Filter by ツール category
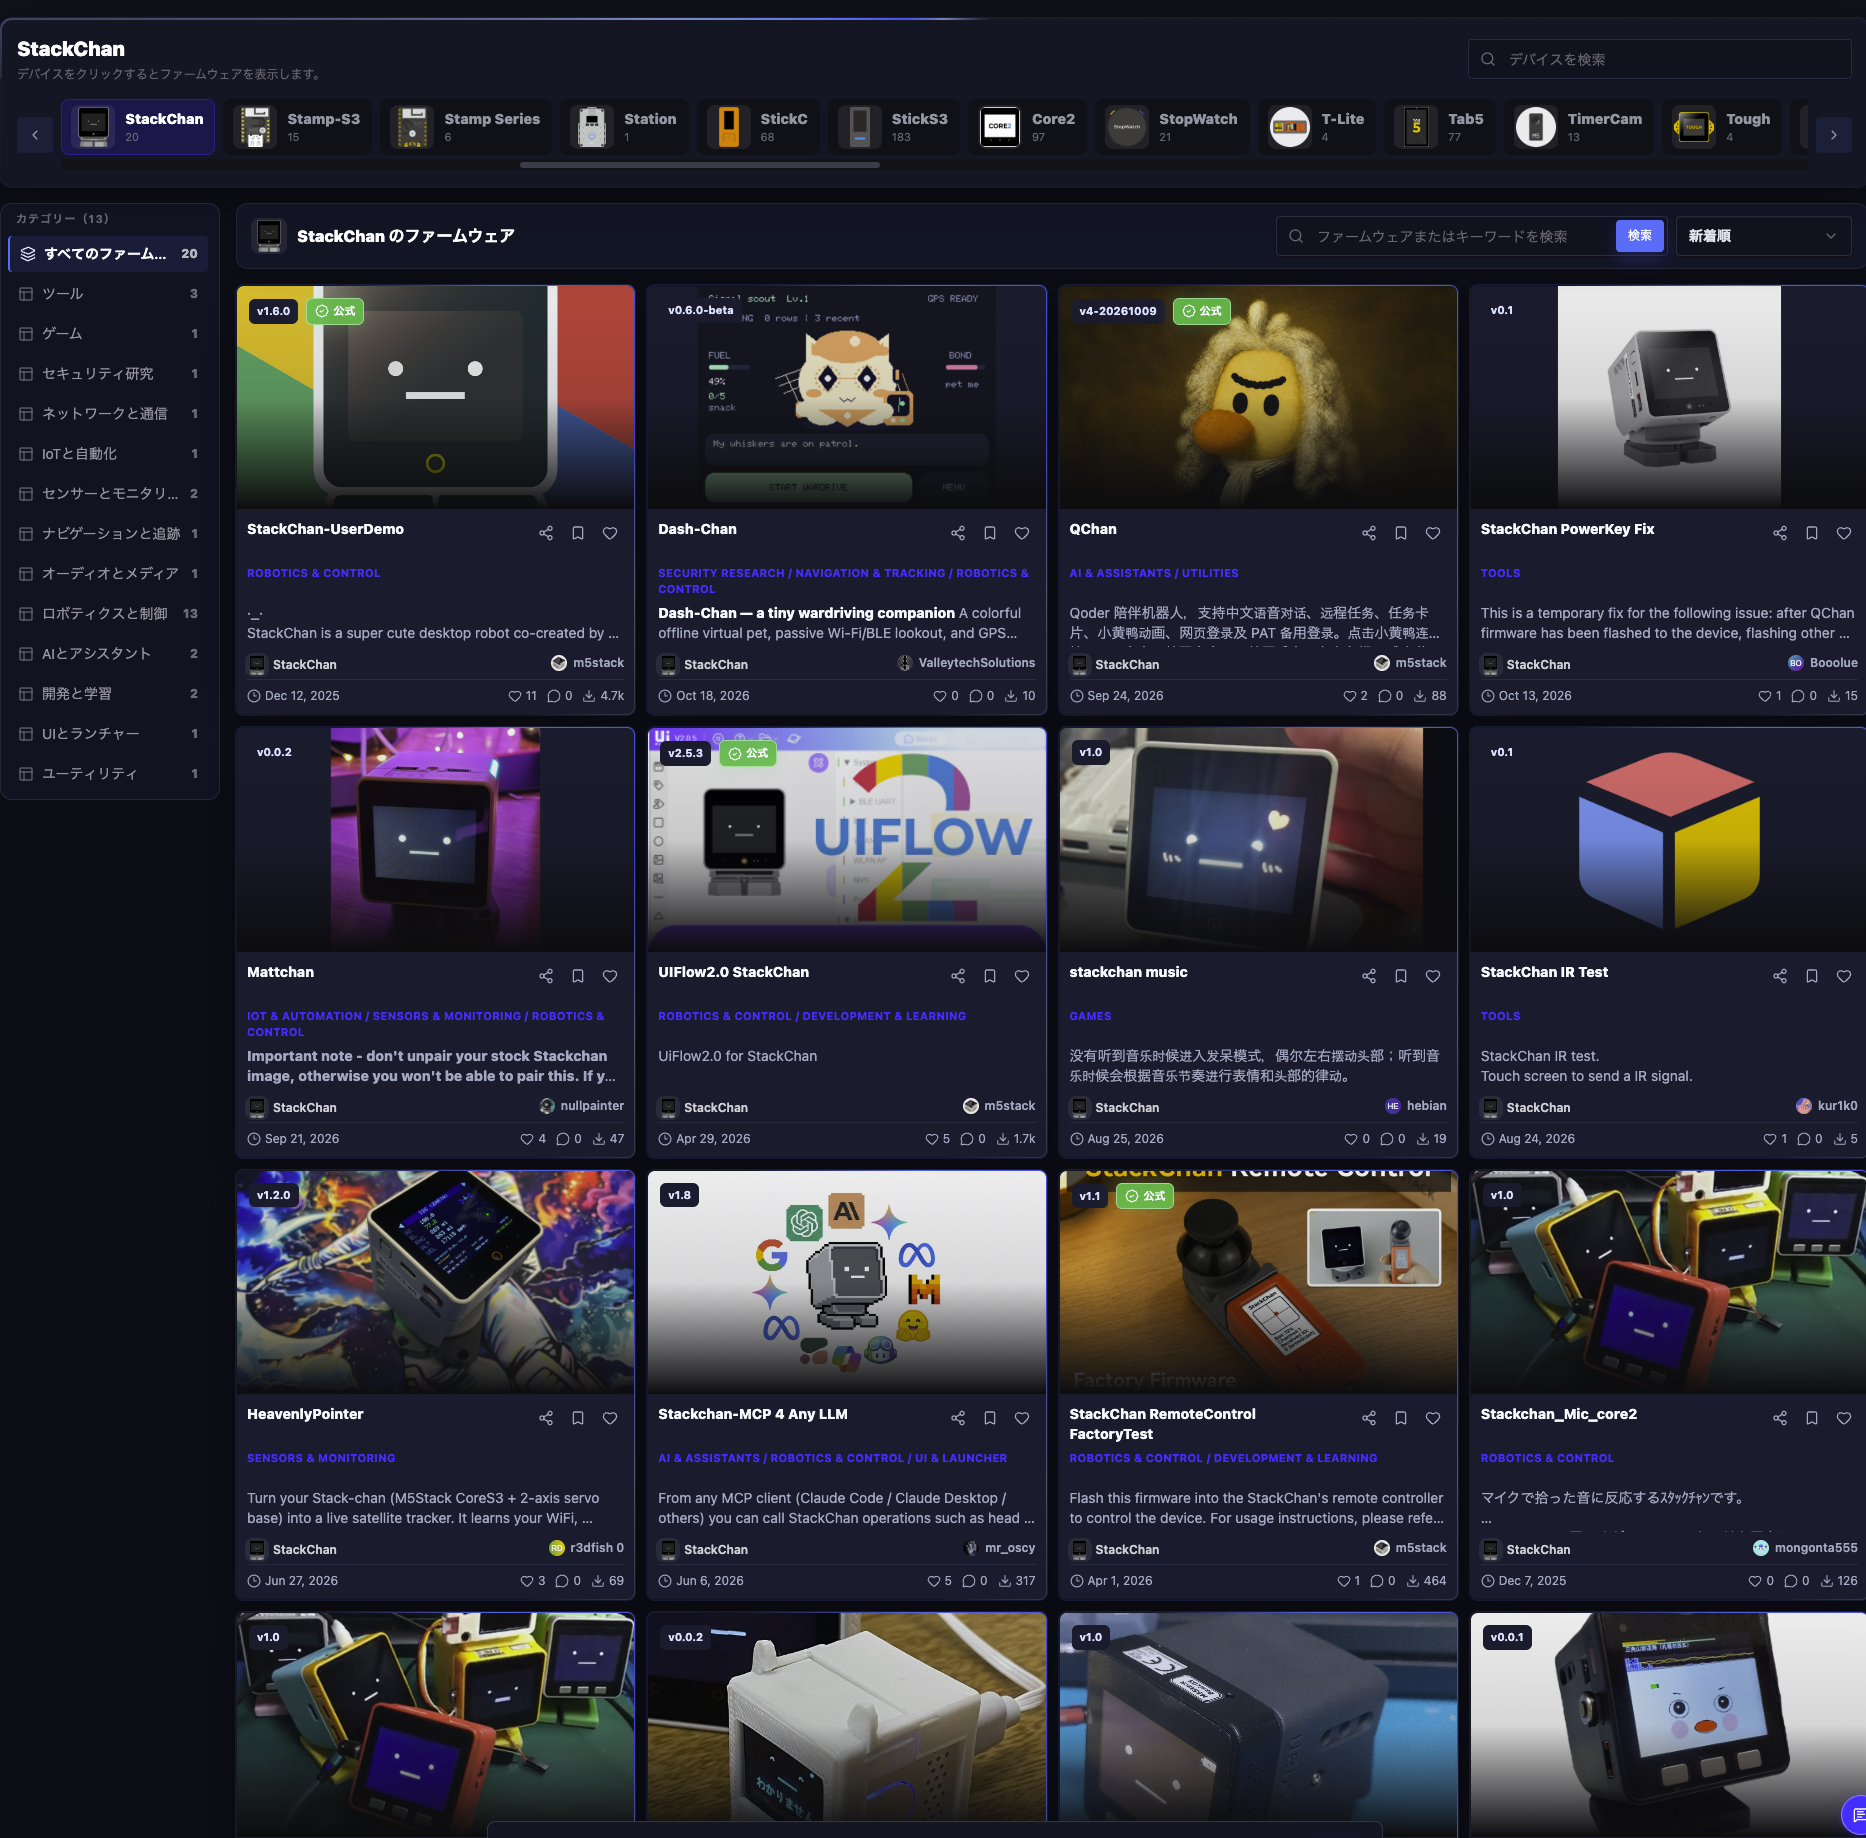This screenshot has height=1838, width=1866. click(x=109, y=294)
